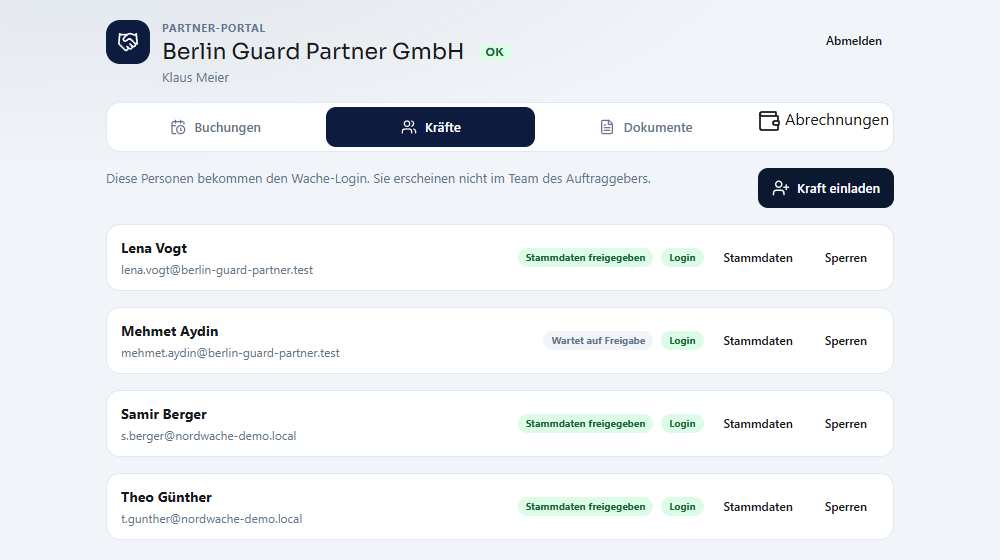The height and width of the screenshot is (560, 1000).
Task: Click the Login badge for Mehmet Aydin
Action: (x=682, y=341)
